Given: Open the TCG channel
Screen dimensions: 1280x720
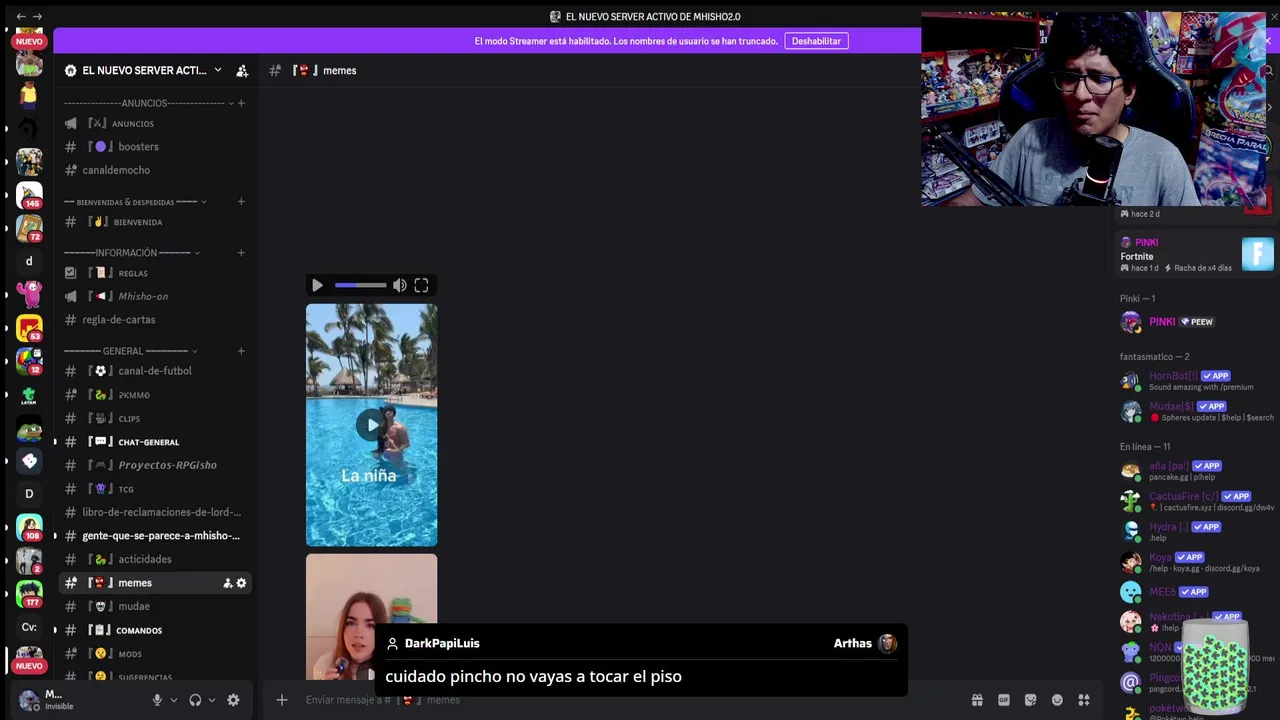Looking at the screenshot, I should click(154, 489).
